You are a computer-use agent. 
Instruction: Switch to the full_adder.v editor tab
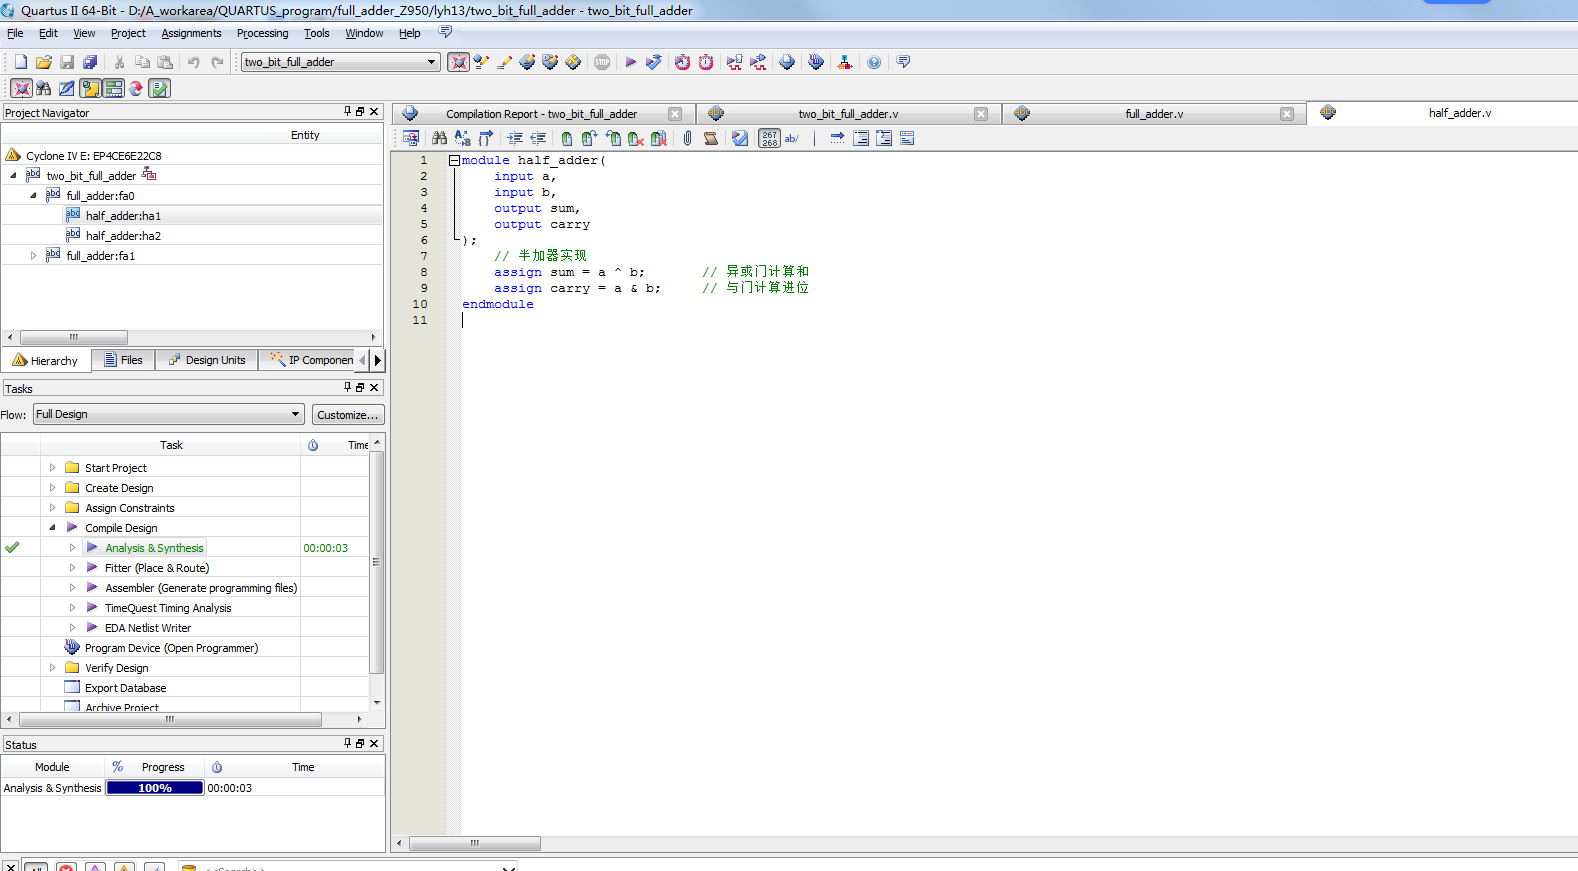[x=1153, y=114]
